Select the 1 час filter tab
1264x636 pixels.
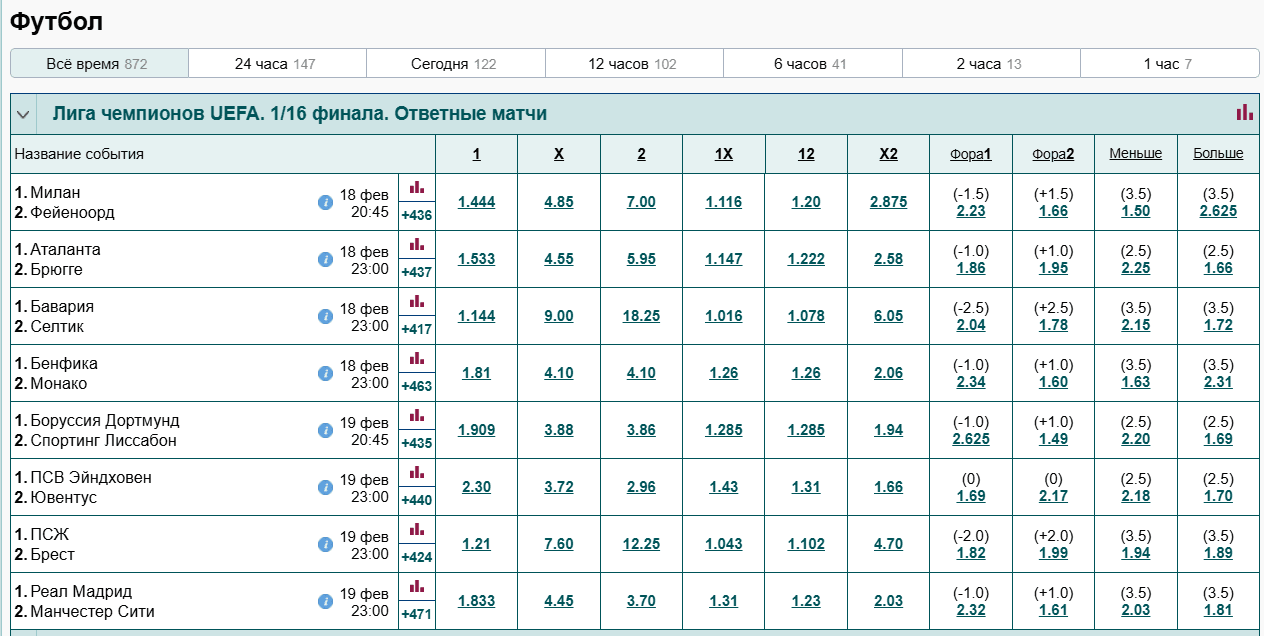coord(1168,64)
